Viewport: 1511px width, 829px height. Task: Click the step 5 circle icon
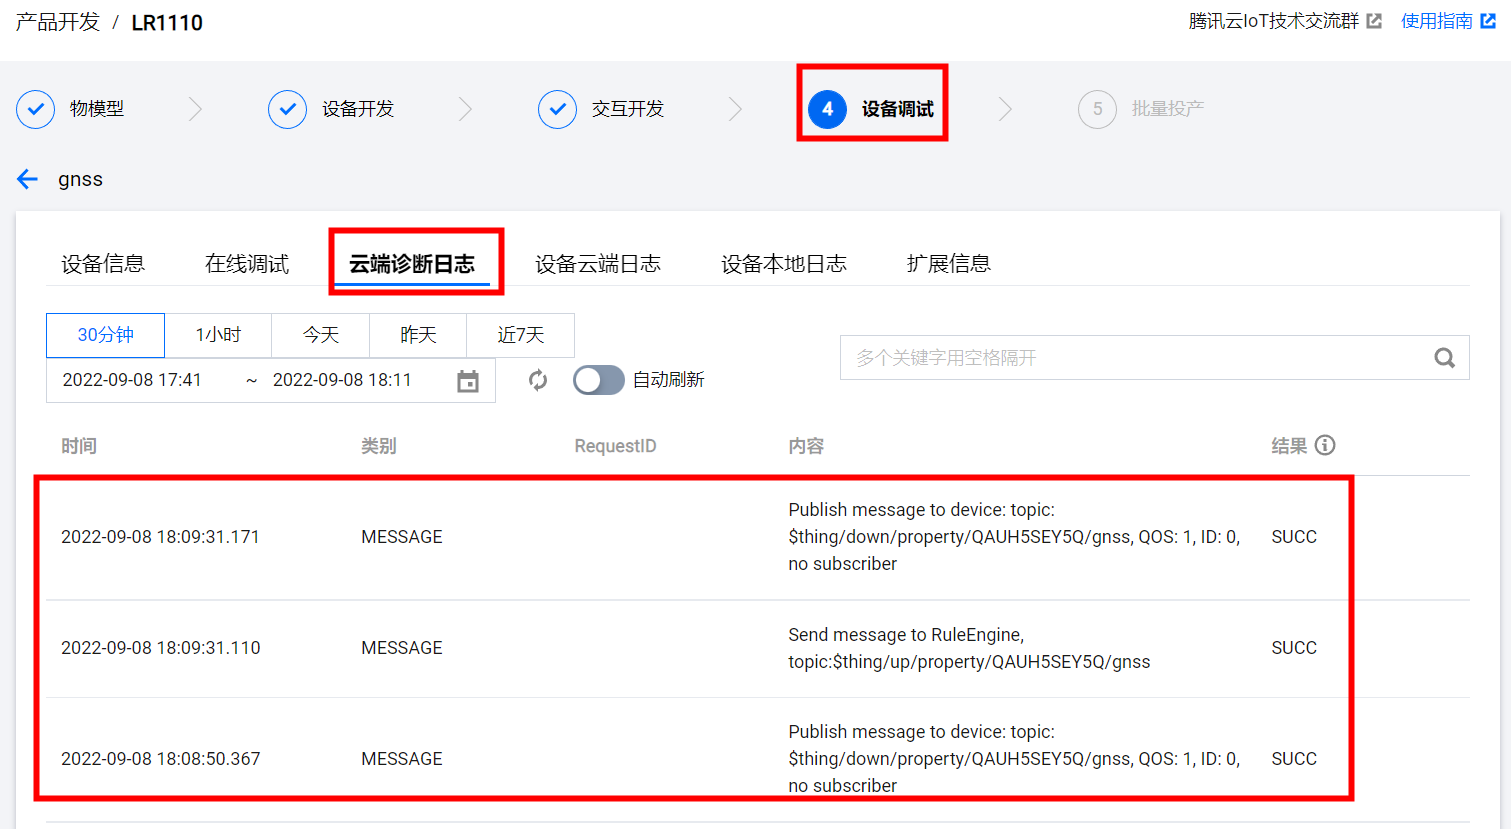click(1097, 109)
